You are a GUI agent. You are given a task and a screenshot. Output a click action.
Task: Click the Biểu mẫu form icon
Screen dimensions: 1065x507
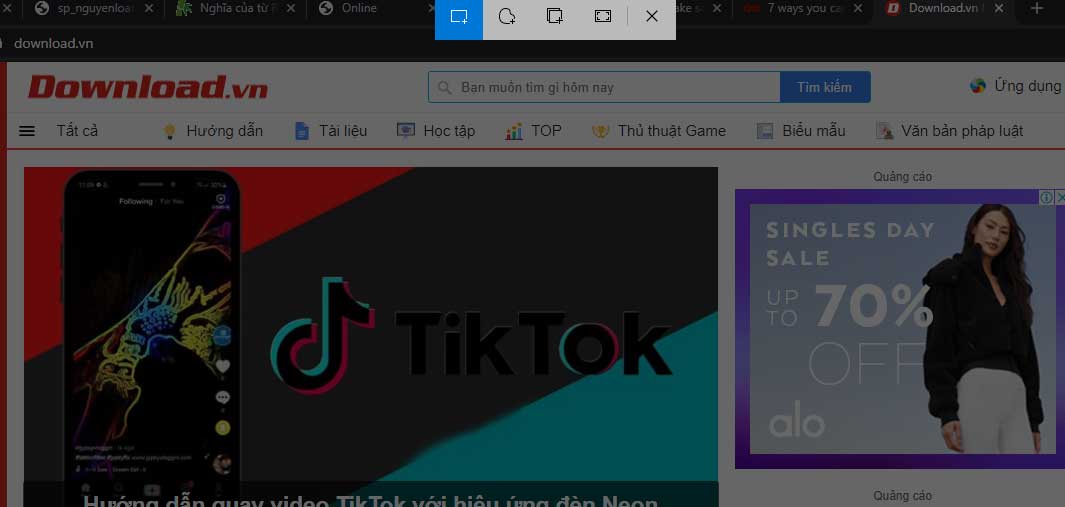(x=765, y=130)
